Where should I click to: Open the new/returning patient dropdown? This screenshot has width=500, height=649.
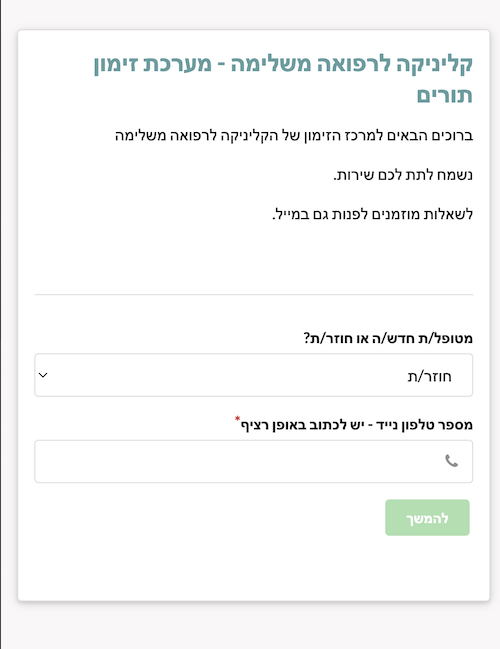pyautogui.click(x=253, y=375)
